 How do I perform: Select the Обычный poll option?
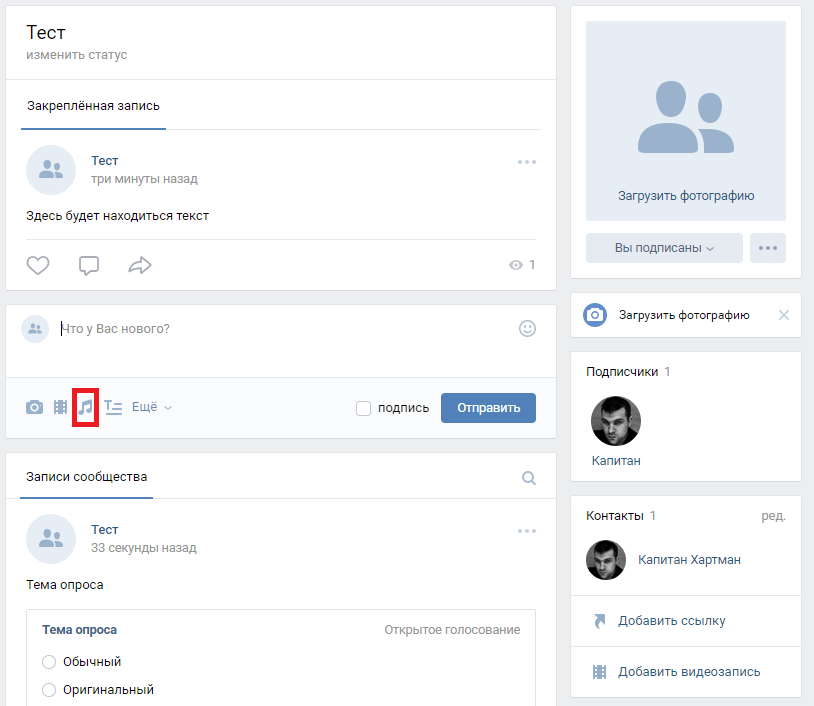point(50,662)
